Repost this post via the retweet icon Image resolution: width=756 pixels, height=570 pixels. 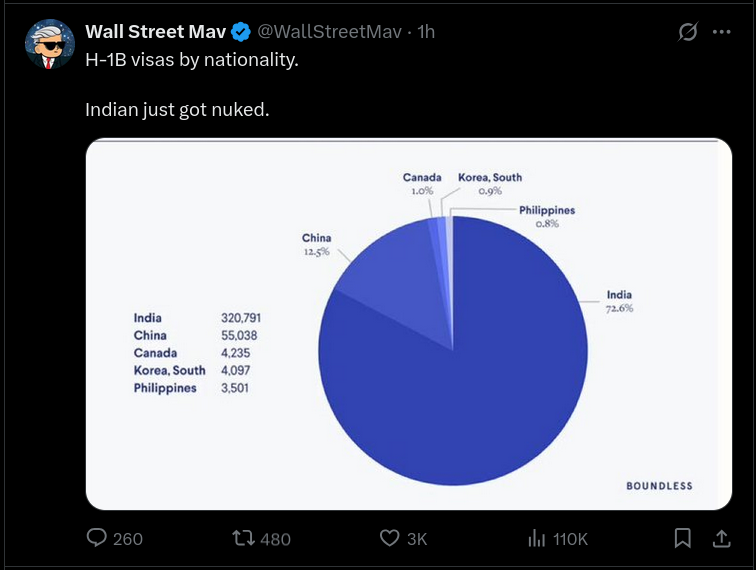[x=242, y=538]
